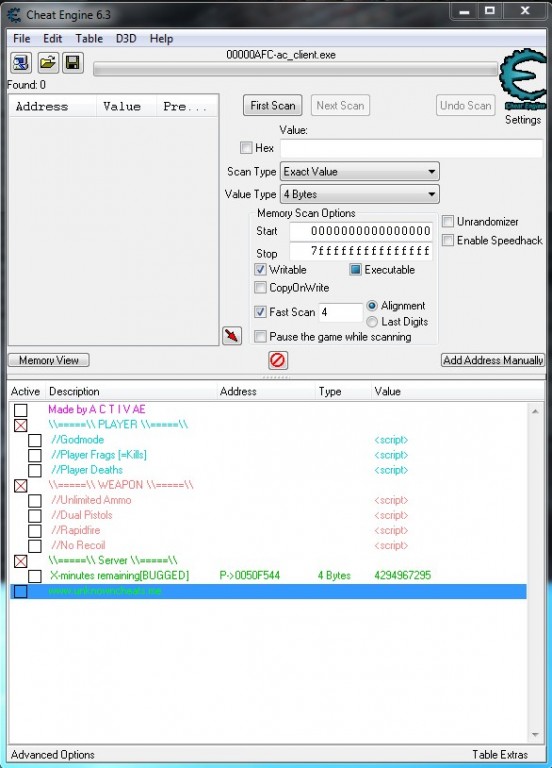The height and width of the screenshot is (768, 552).
Task: Open the Scan Type dropdown
Action: tap(360, 171)
